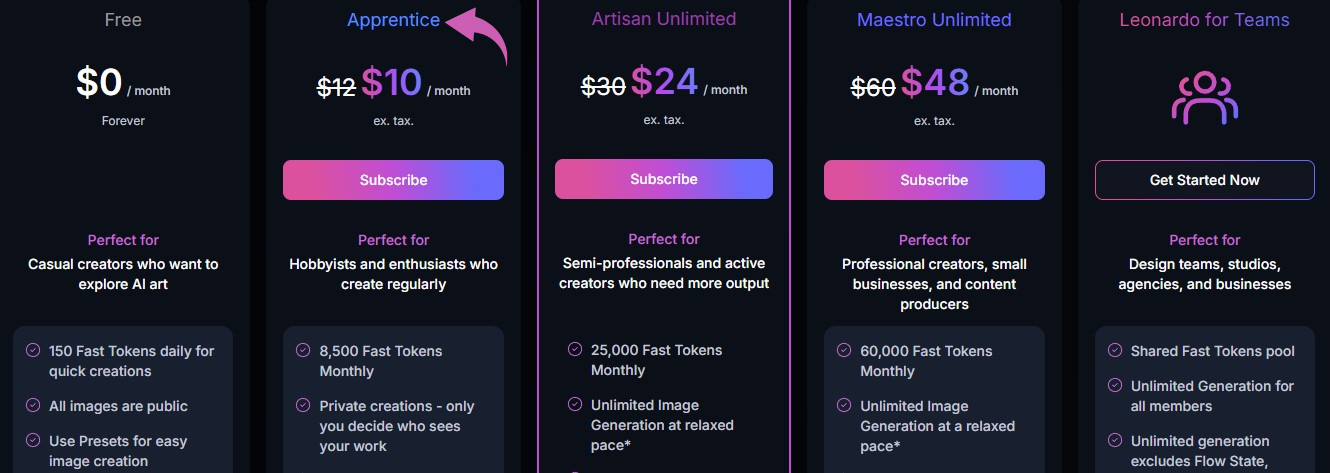Click the Leonardo for Teams people icon
Viewport: 1330px width, 473px height.
pos(1204,97)
